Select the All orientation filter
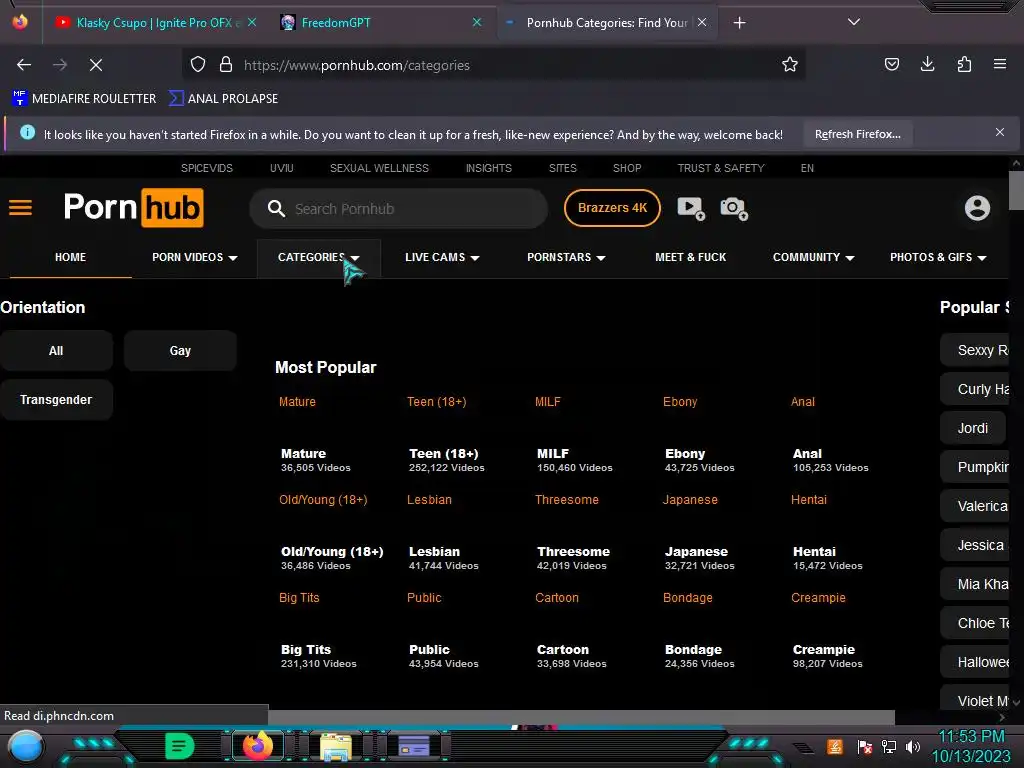This screenshot has height=768, width=1024. point(56,351)
